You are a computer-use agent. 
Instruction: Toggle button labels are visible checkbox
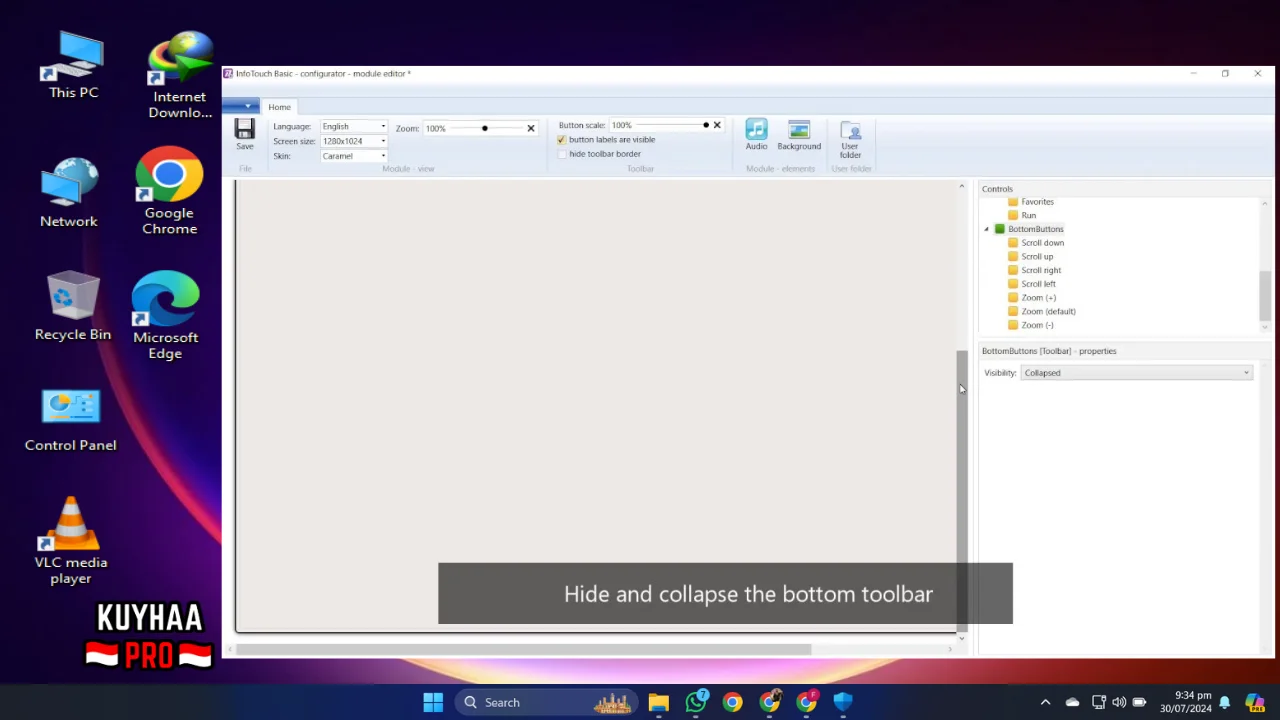point(561,140)
